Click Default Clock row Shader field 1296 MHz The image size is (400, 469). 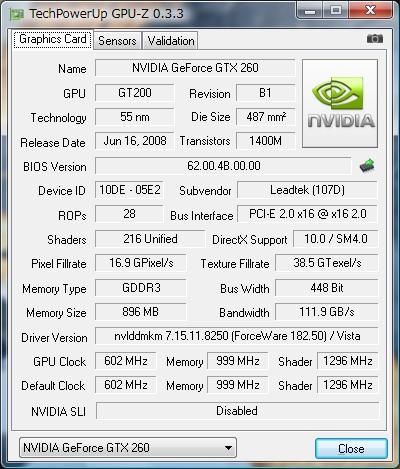click(x=347, y=385)
